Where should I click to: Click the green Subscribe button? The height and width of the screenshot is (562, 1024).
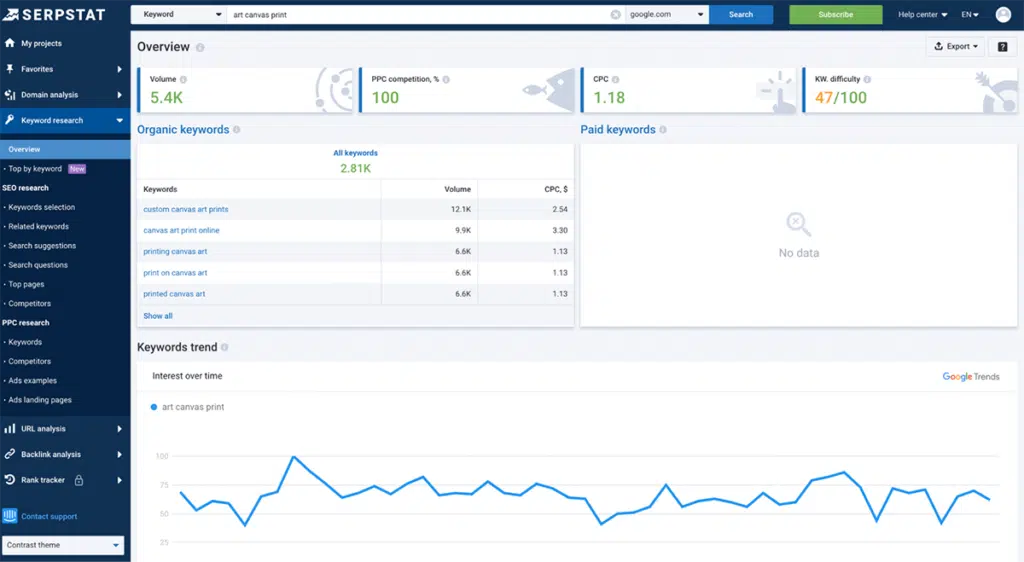835,15
